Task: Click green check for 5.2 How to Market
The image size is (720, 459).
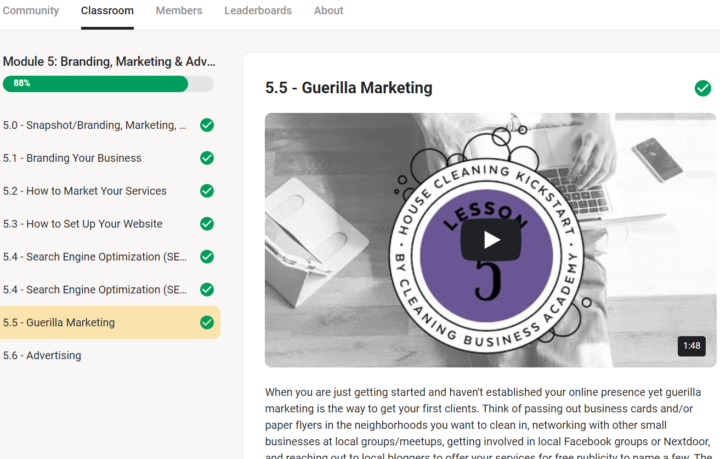Action: click(x=207, y=191)
